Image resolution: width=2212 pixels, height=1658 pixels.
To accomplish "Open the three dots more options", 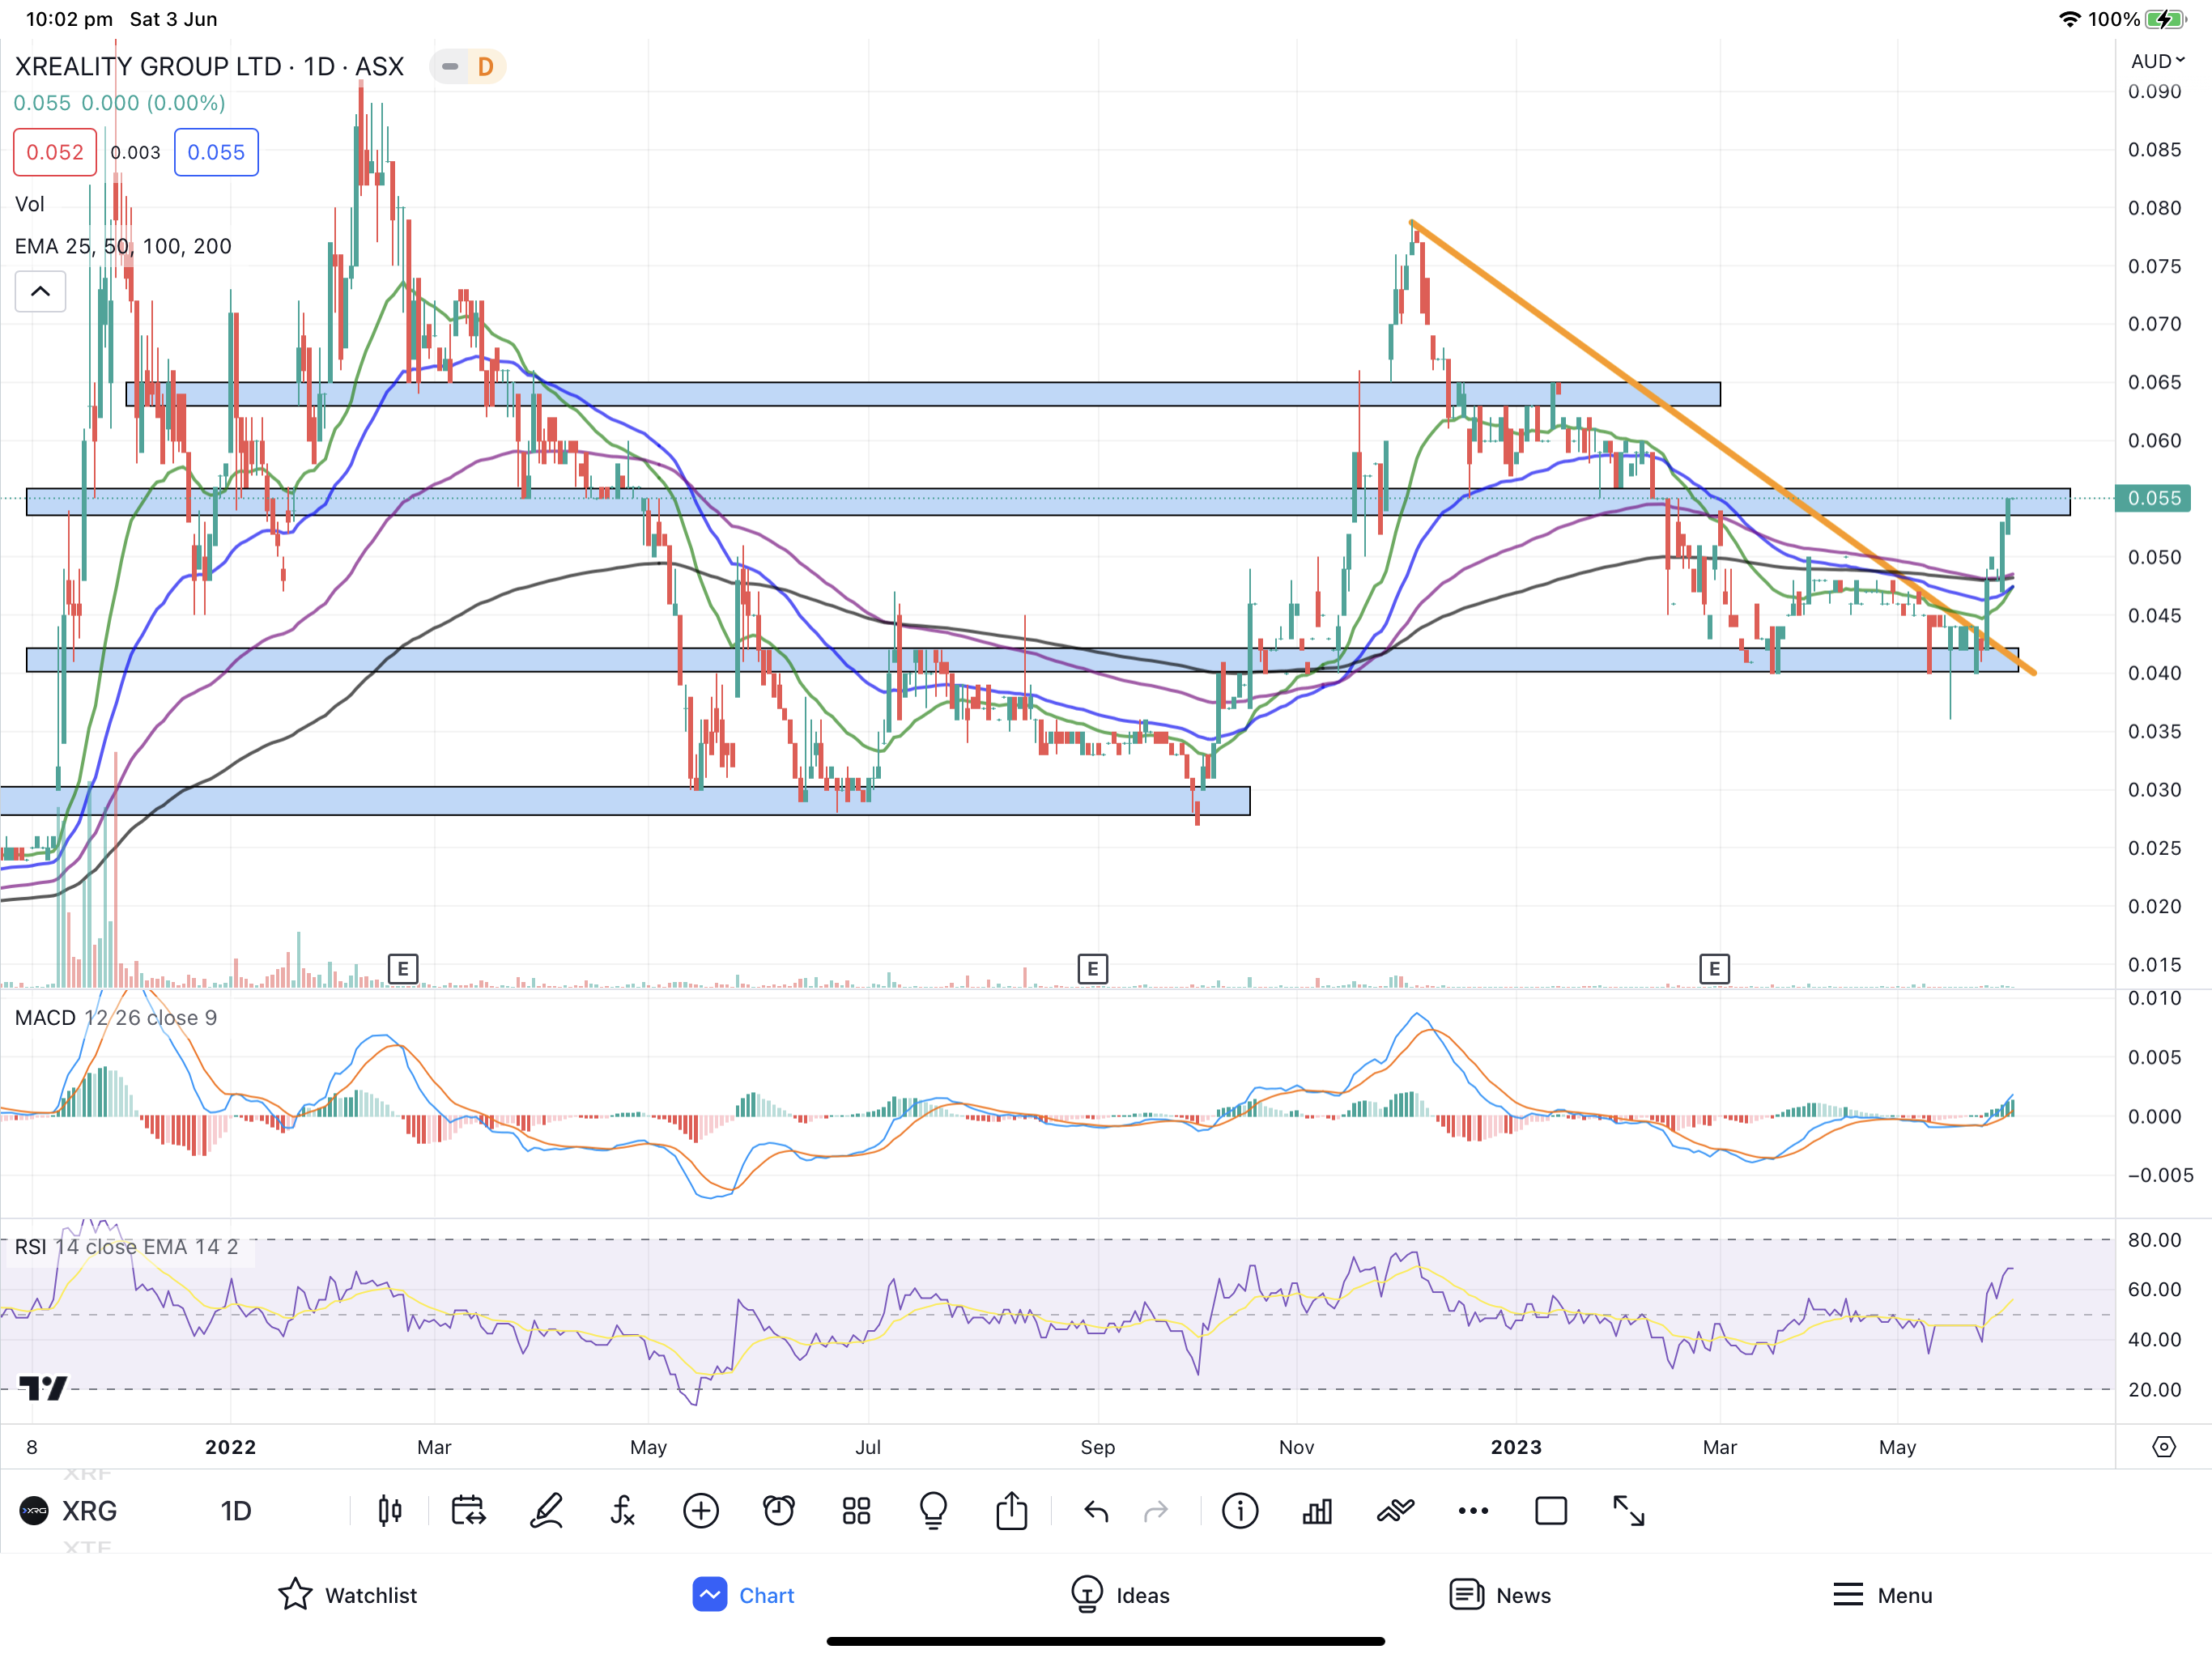I will click(1473, 1511).
